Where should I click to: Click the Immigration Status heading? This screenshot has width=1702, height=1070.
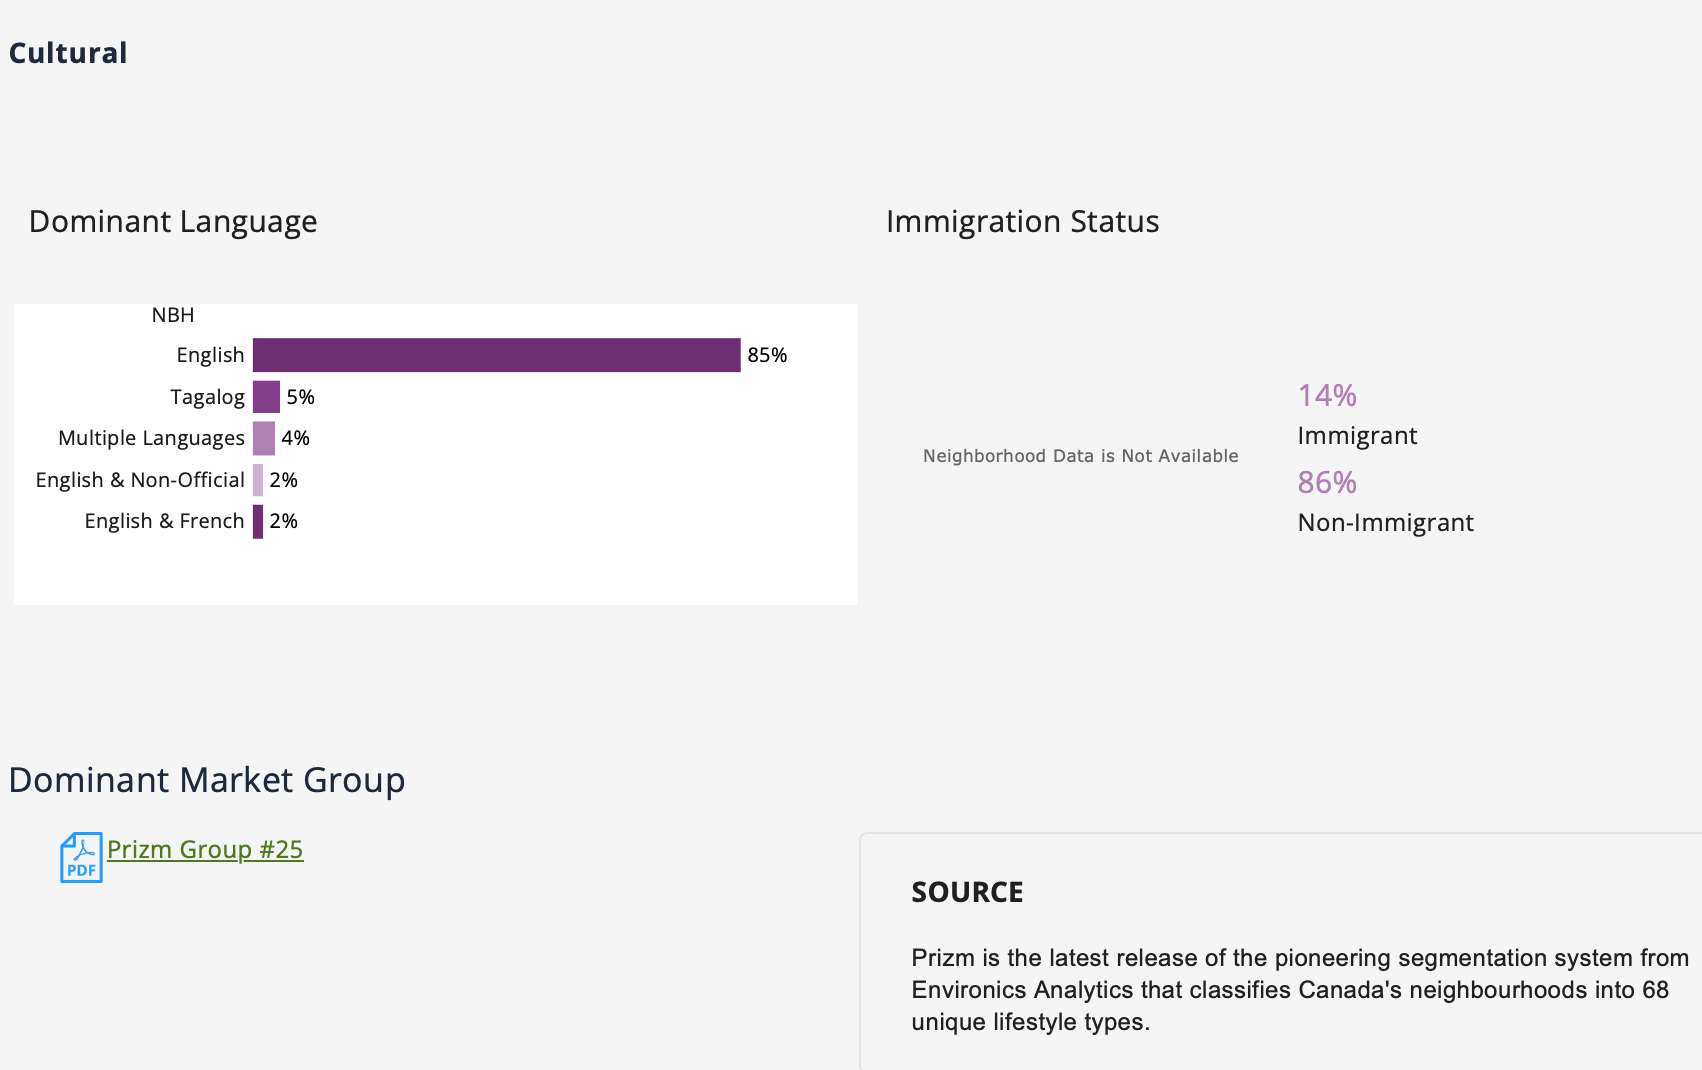click(1022, 221)
